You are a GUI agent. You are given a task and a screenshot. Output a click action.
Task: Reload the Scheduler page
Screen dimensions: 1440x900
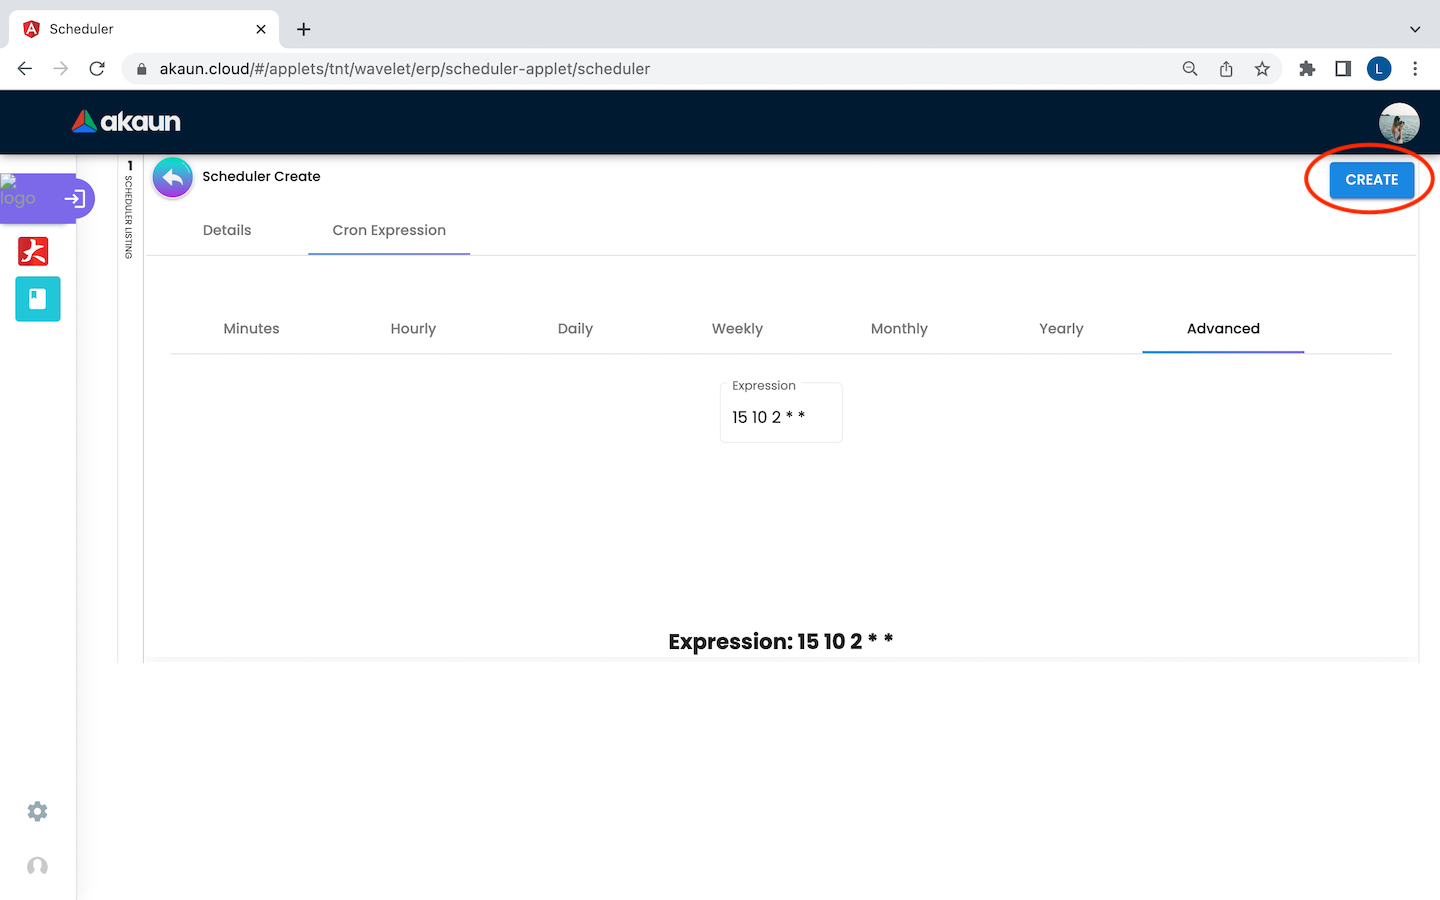(x=97, y=69)
